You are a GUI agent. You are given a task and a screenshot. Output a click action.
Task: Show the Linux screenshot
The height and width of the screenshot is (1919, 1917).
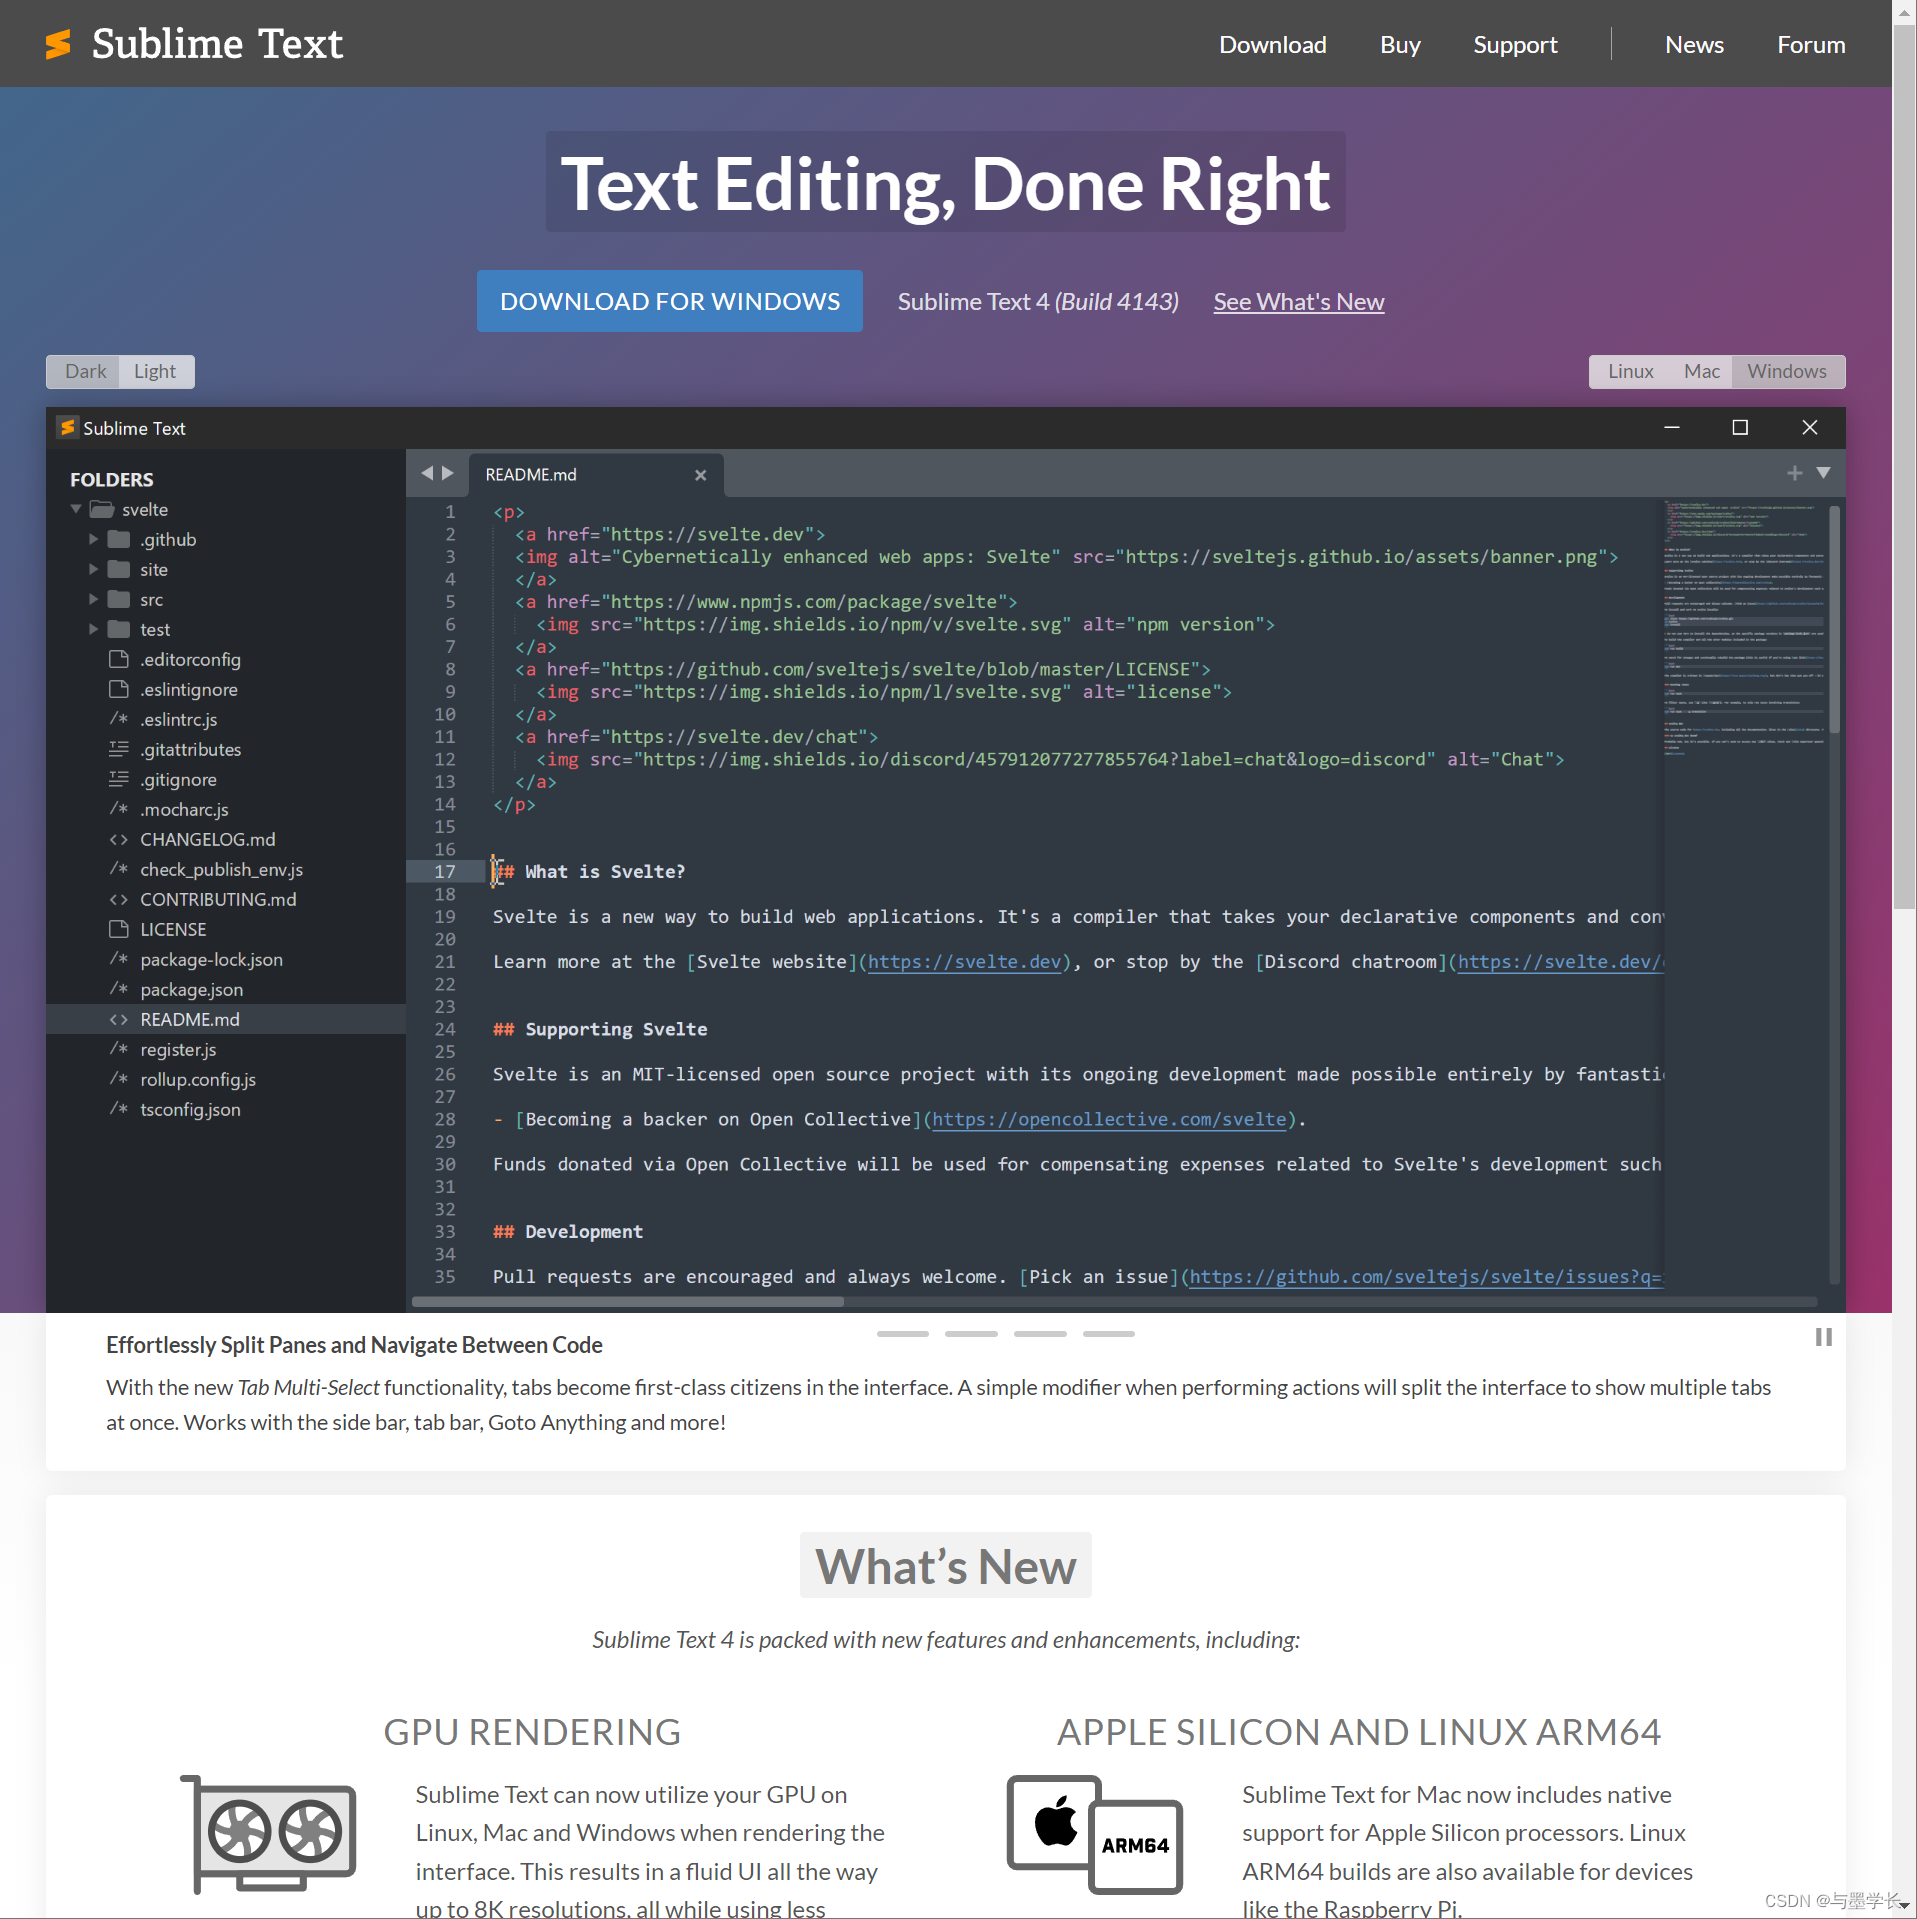tap(1630, 371)
